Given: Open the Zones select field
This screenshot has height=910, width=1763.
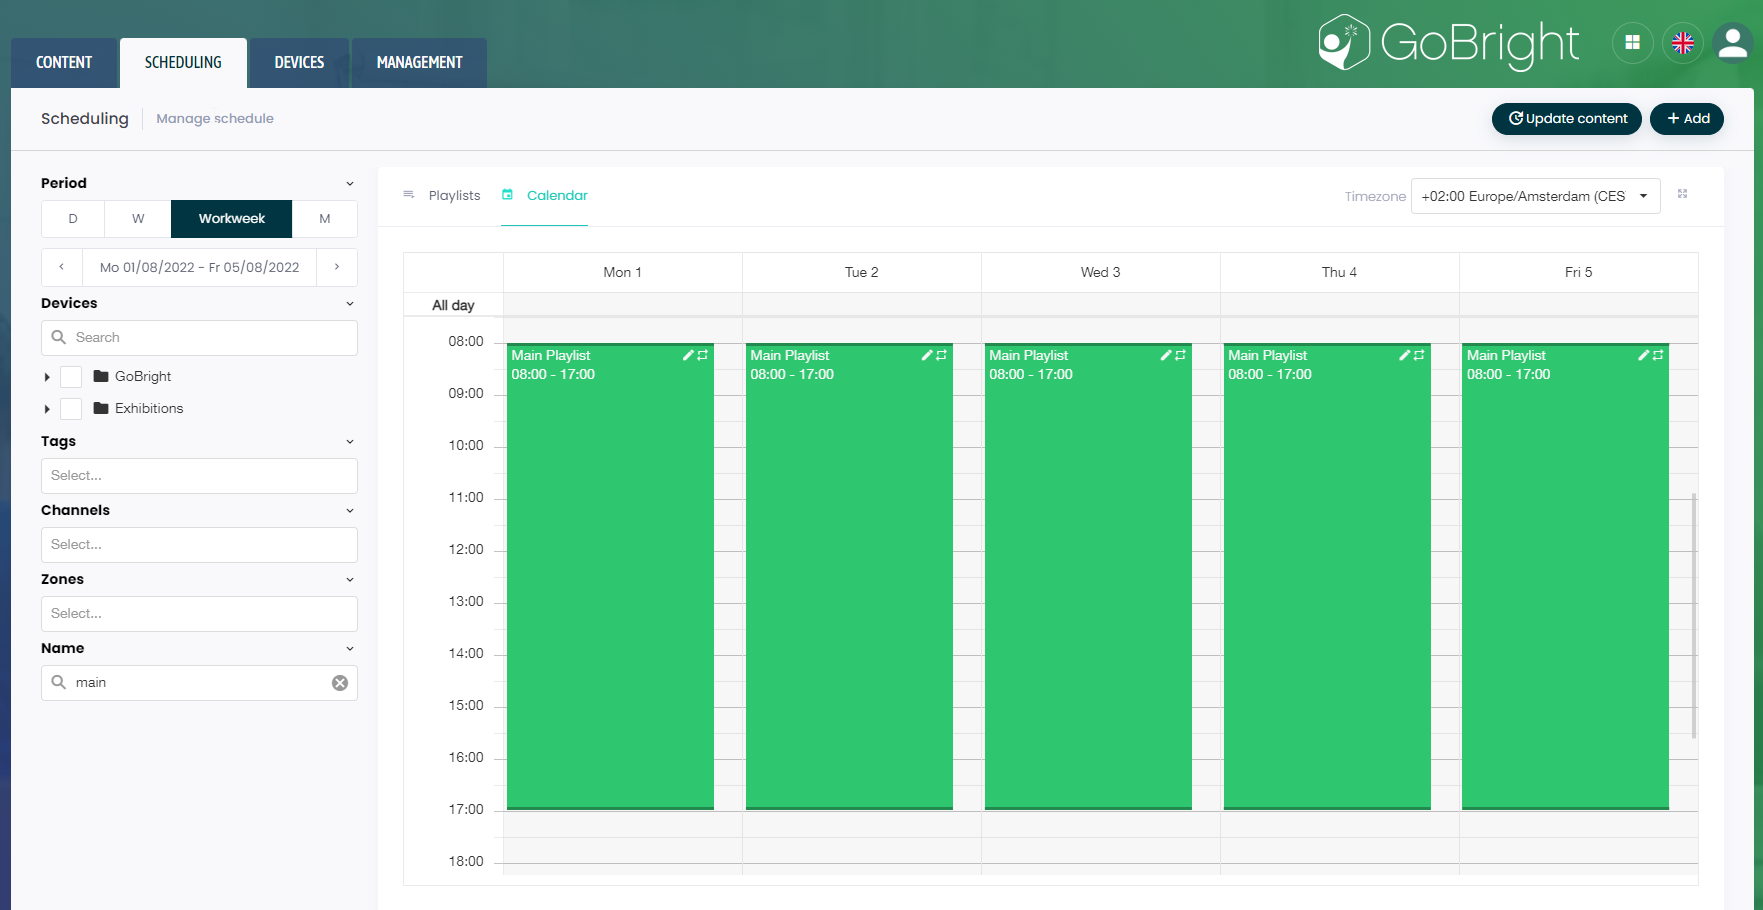Looking at the screenshot, I should 199,614.
